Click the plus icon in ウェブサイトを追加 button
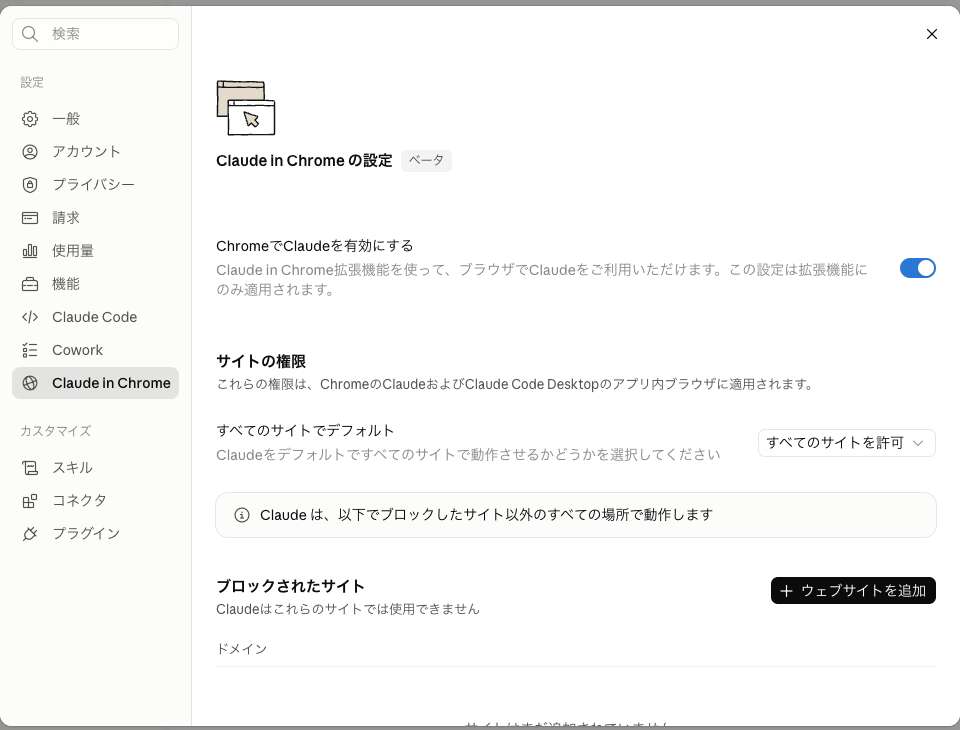 point(787,591)
